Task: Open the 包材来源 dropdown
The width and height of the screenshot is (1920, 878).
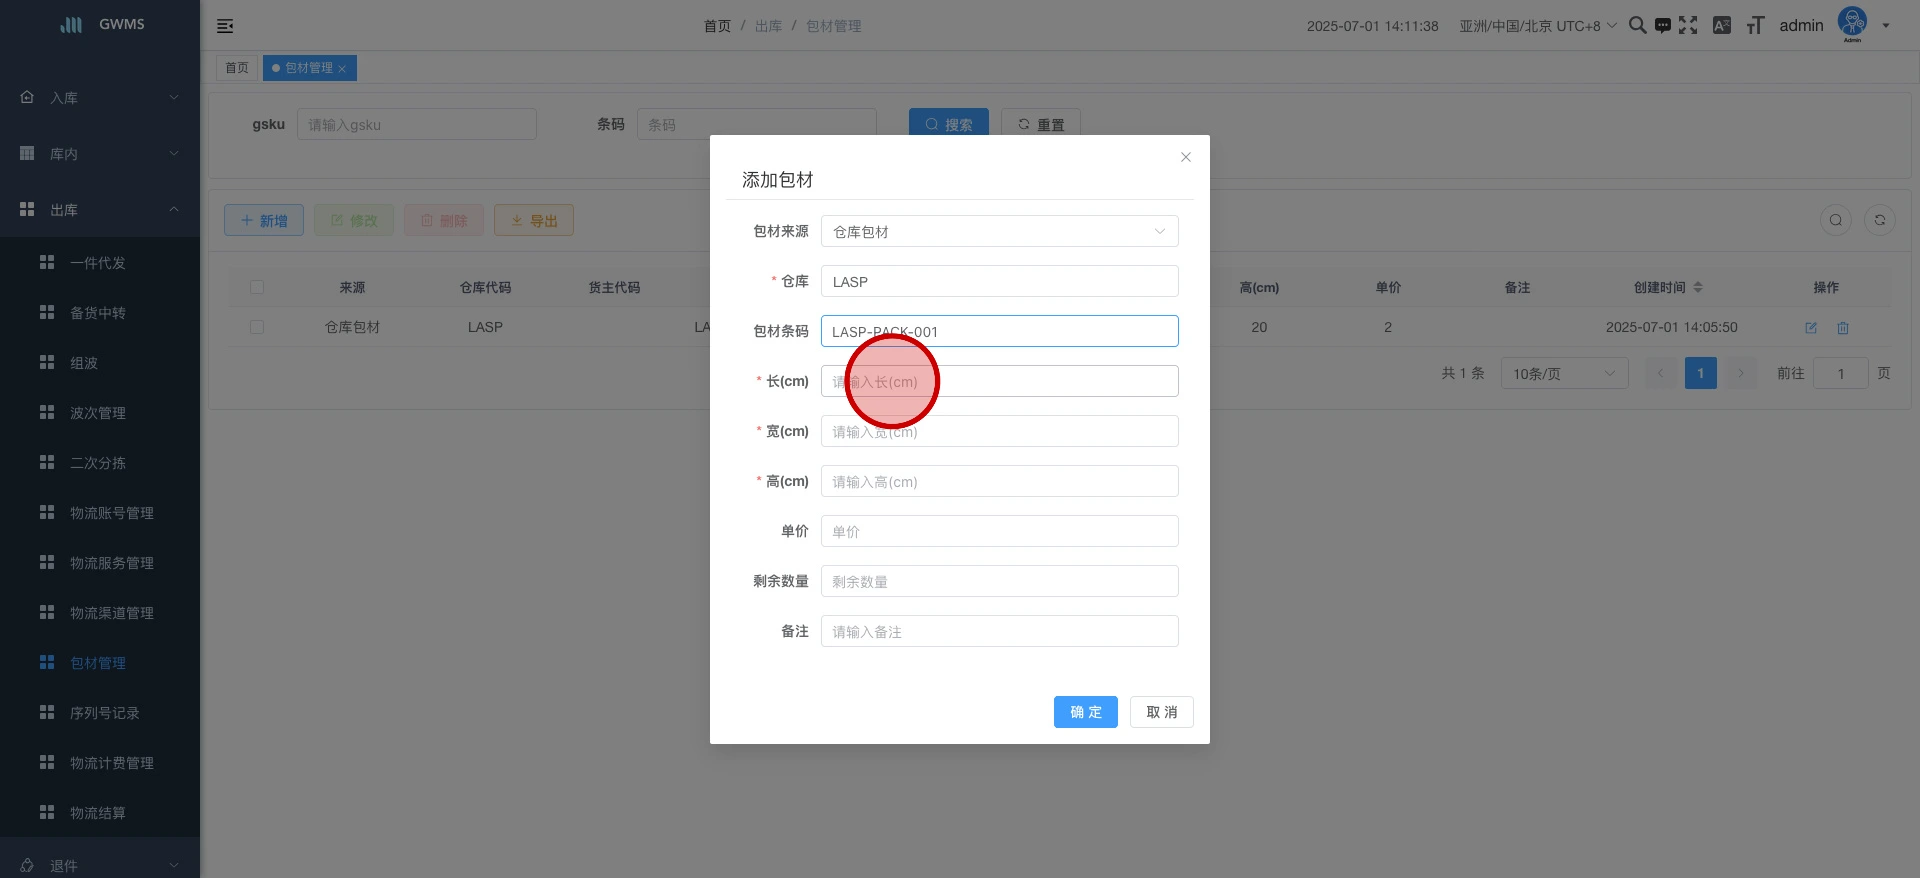Action: pos(999,231)
